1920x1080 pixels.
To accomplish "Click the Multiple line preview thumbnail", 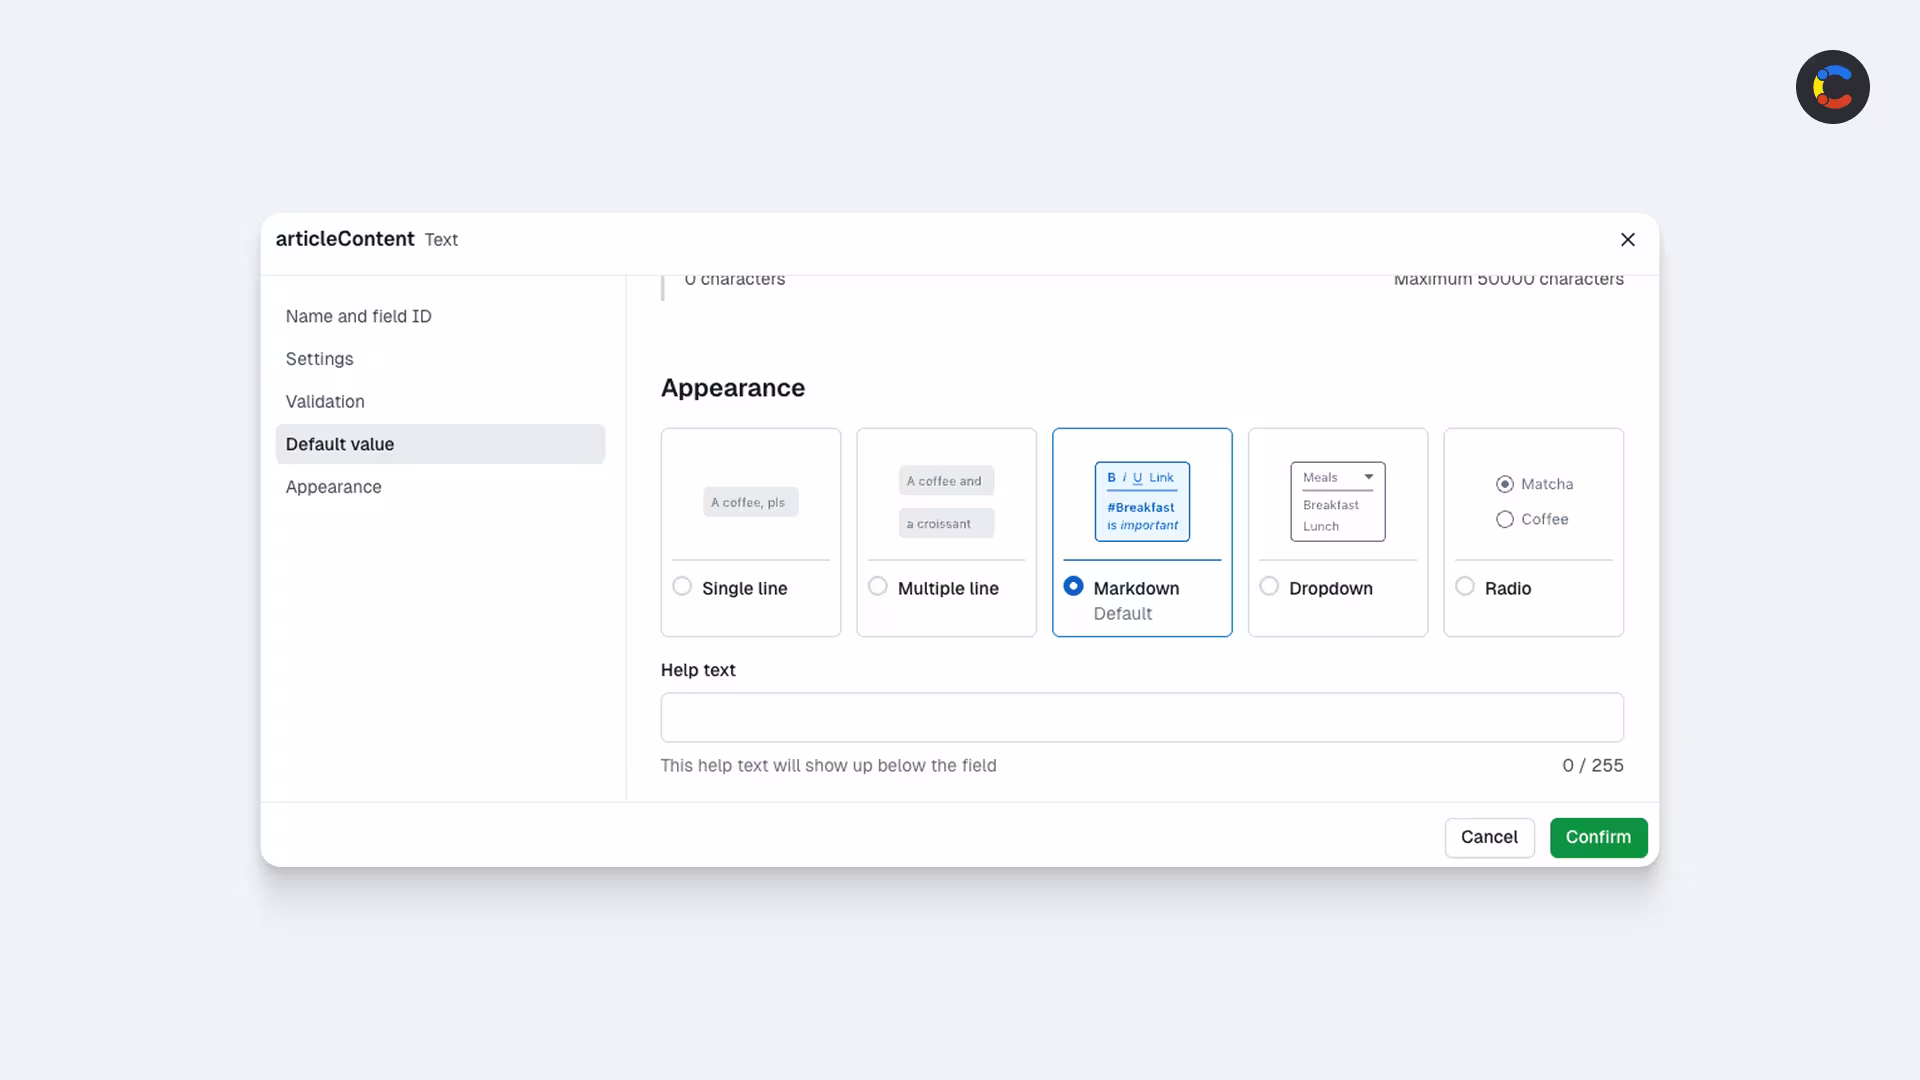I will point(946,502).
